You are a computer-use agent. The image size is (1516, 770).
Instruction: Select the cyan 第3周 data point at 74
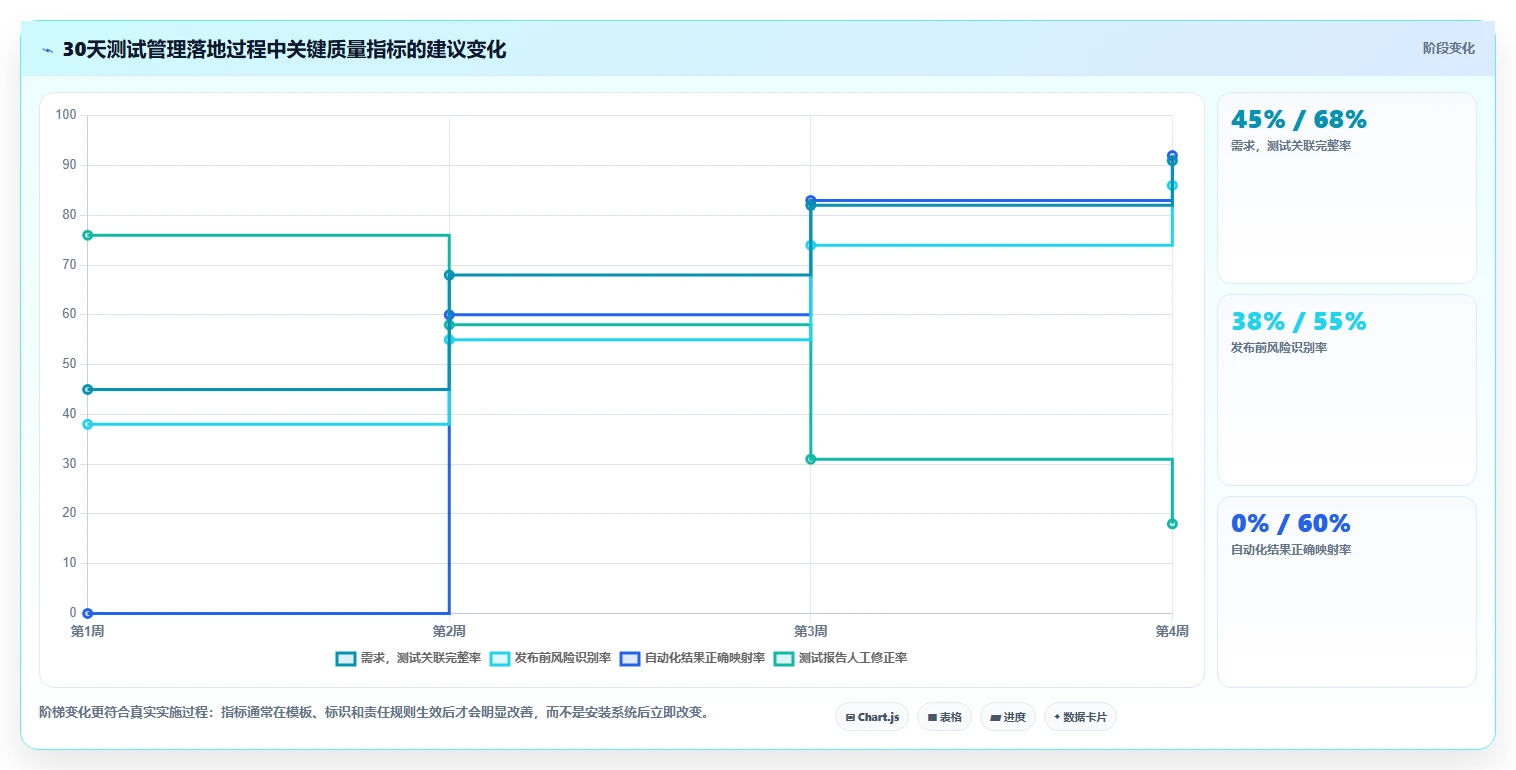pyautogui.click(x=810, y=245)
